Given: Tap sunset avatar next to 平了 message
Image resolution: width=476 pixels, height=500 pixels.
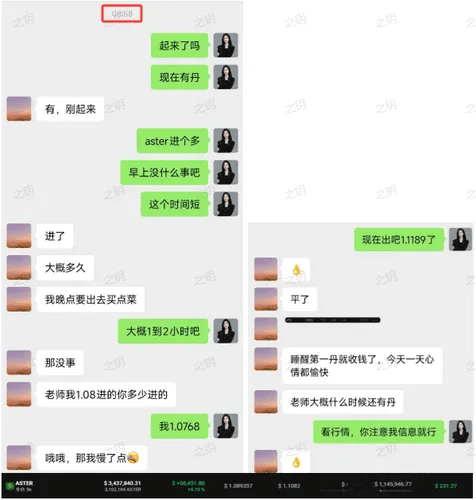Looking at the screenshot, I should [x=266, y=299].
